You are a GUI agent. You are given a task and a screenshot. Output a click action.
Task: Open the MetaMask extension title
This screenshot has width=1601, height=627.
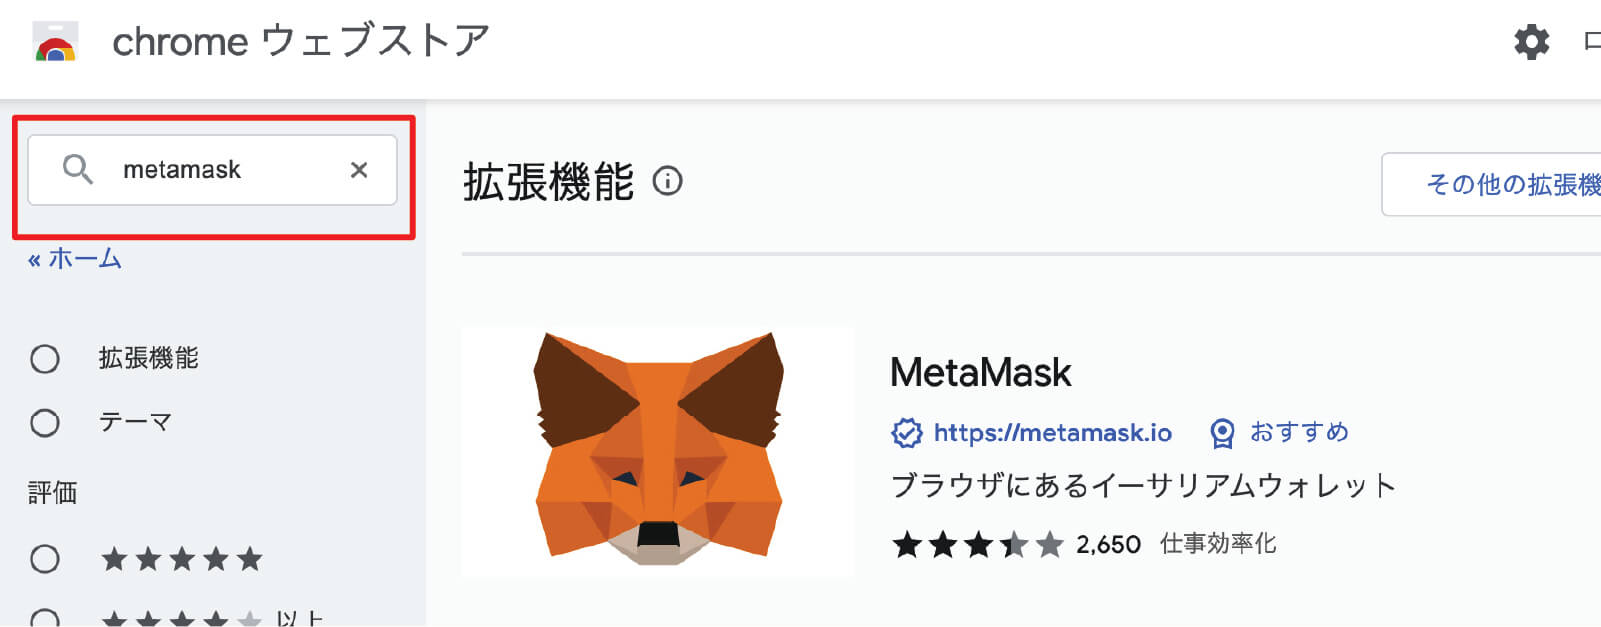point(980,373)
